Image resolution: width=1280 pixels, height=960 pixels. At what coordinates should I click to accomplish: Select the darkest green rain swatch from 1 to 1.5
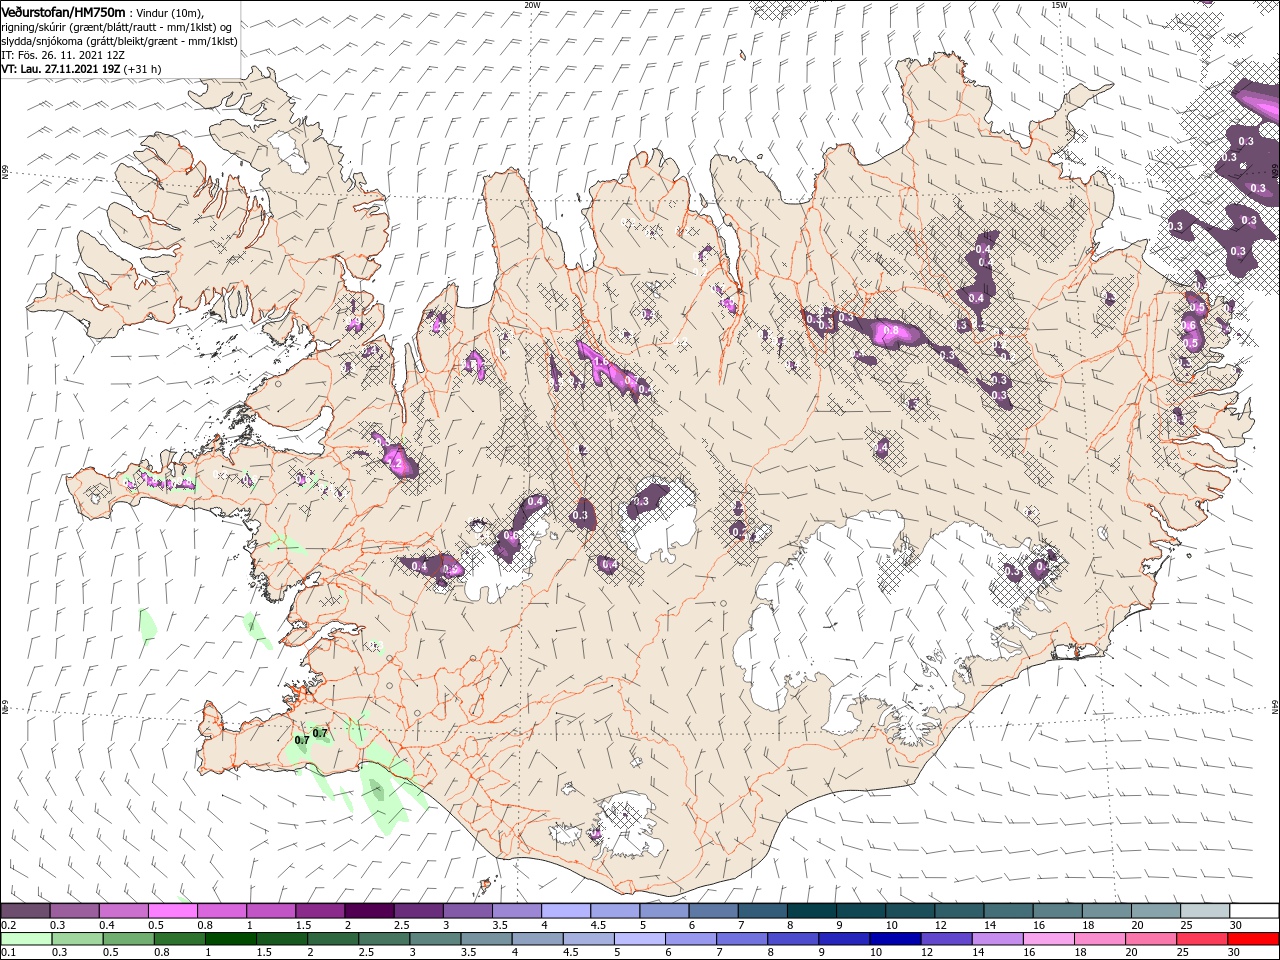232,938
